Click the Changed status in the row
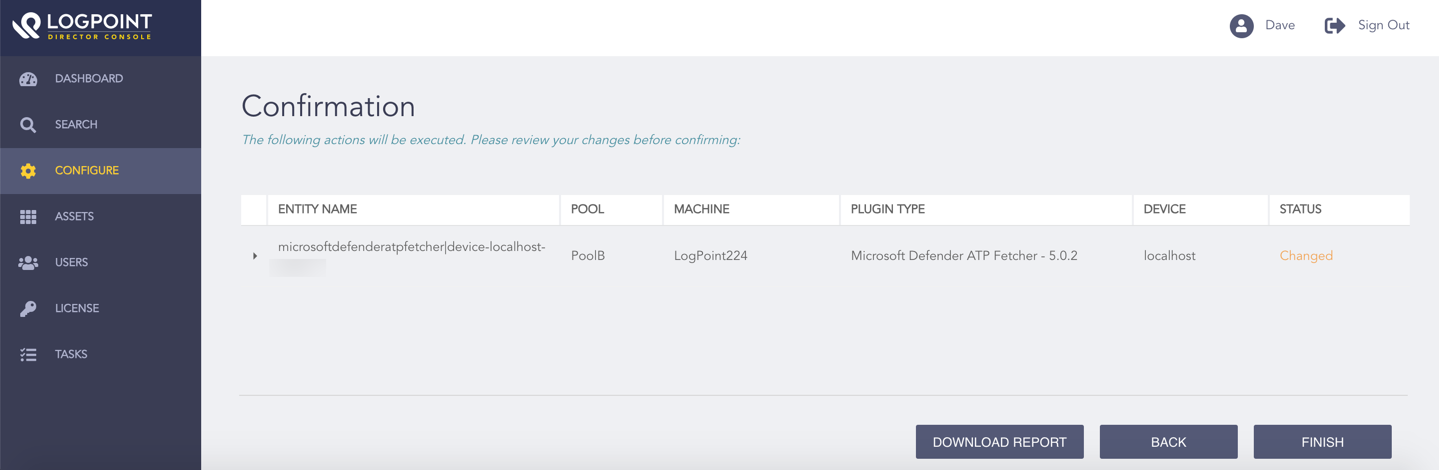Image resolution: width=1439 pixels, height=470 pixels. [x=1305, y=256]
